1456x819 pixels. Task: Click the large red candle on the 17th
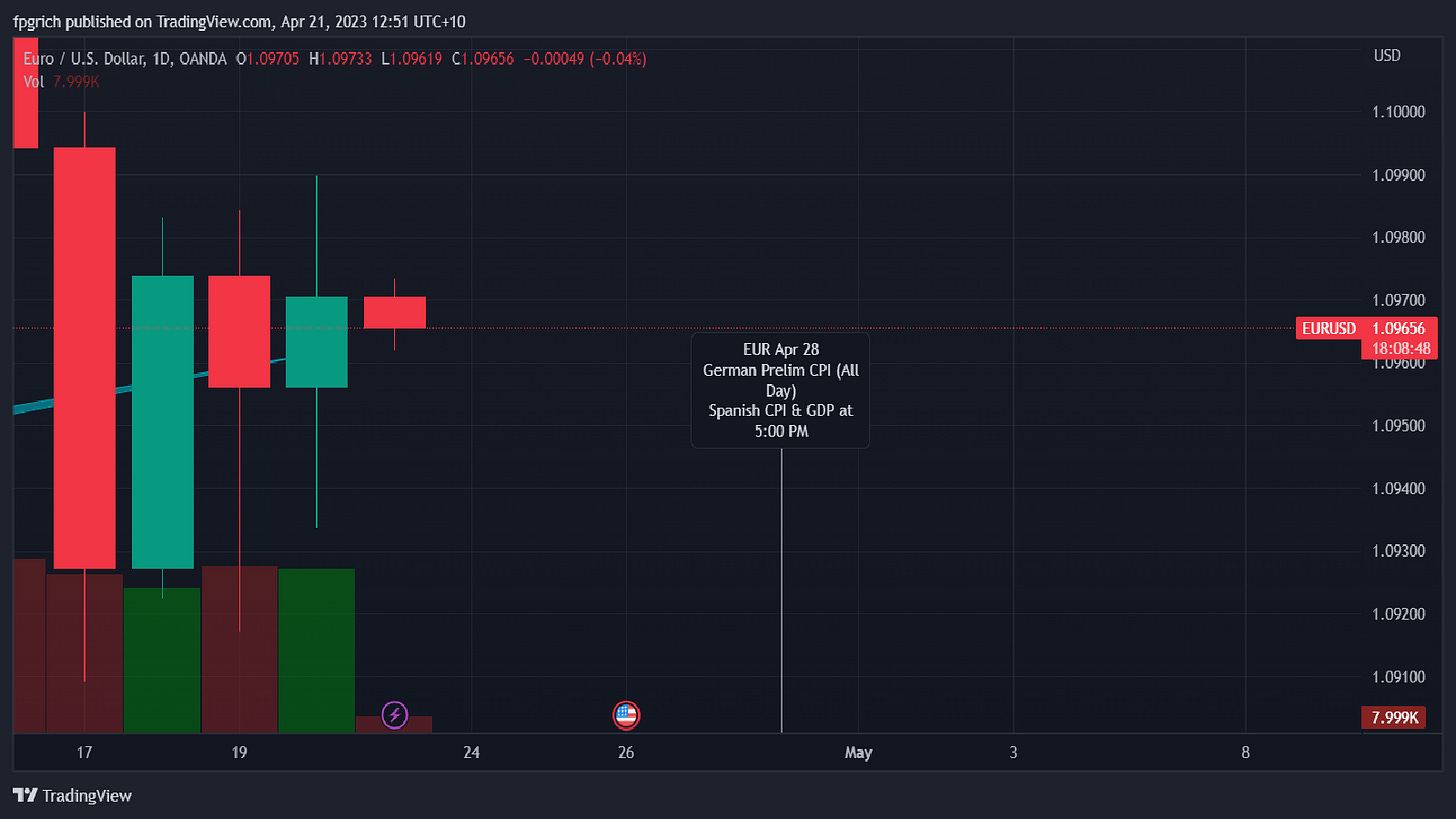click(x=84, y=357)
